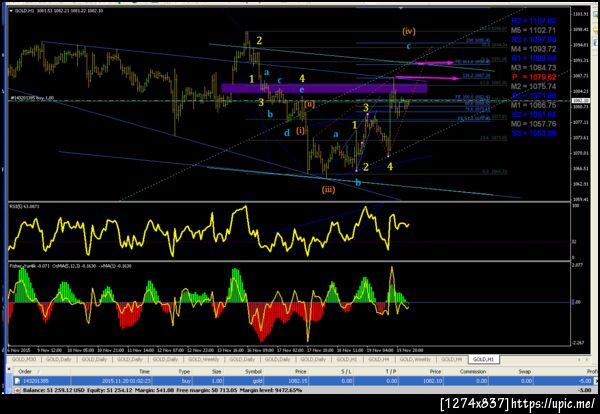Click the Fisher_Yur4ik indicator label

coord(71,266)
